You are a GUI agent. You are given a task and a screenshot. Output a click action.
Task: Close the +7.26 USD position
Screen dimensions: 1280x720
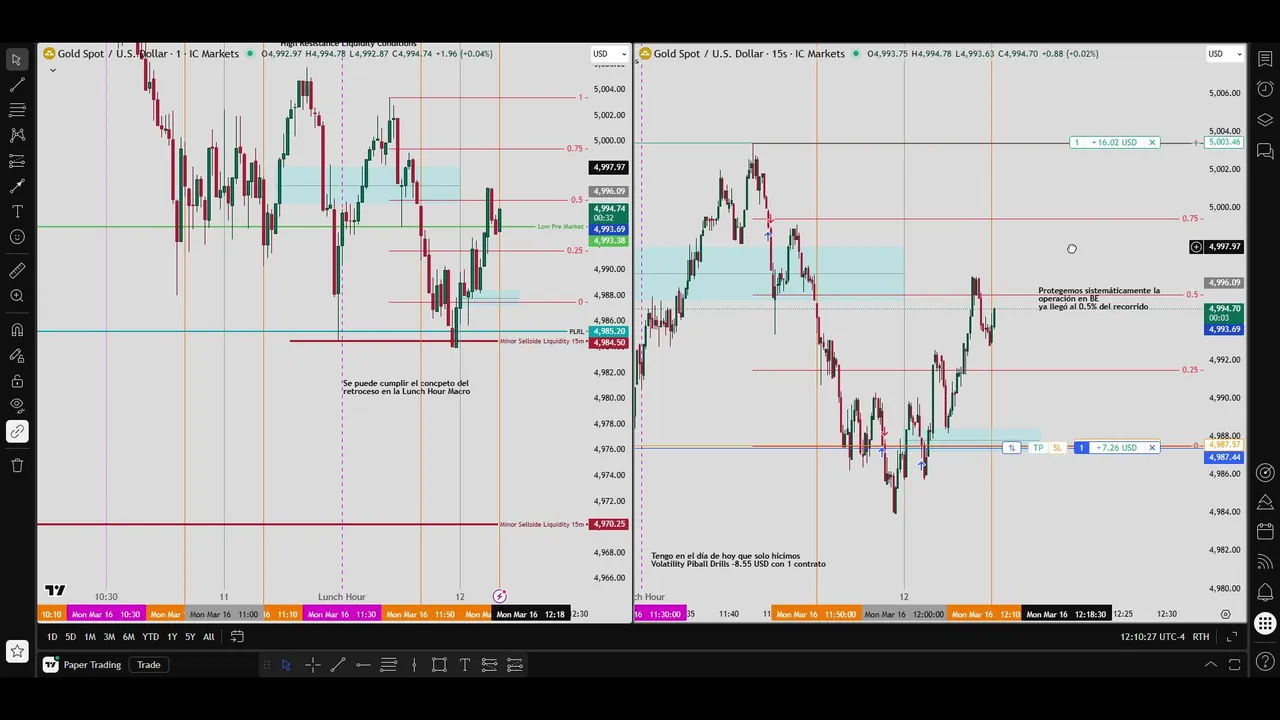[1152, 448]
